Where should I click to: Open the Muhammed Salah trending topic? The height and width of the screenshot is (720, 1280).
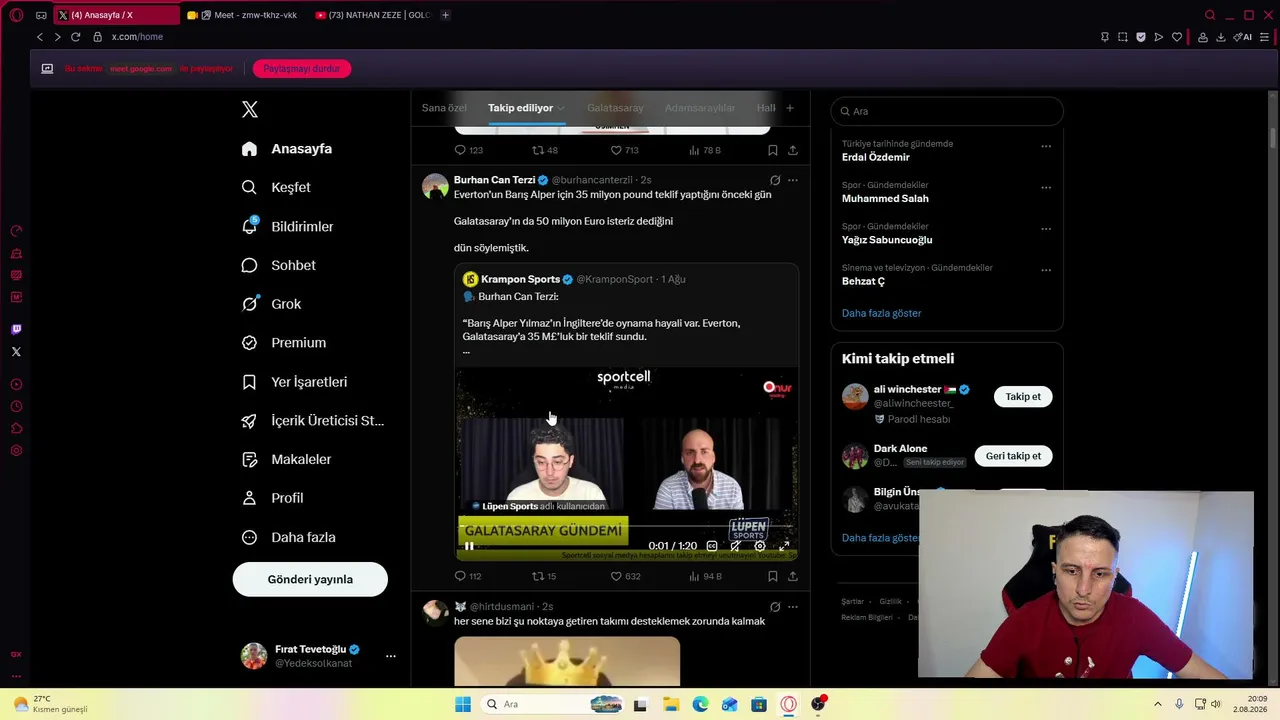pyautogui.click(x=885, y=198)
